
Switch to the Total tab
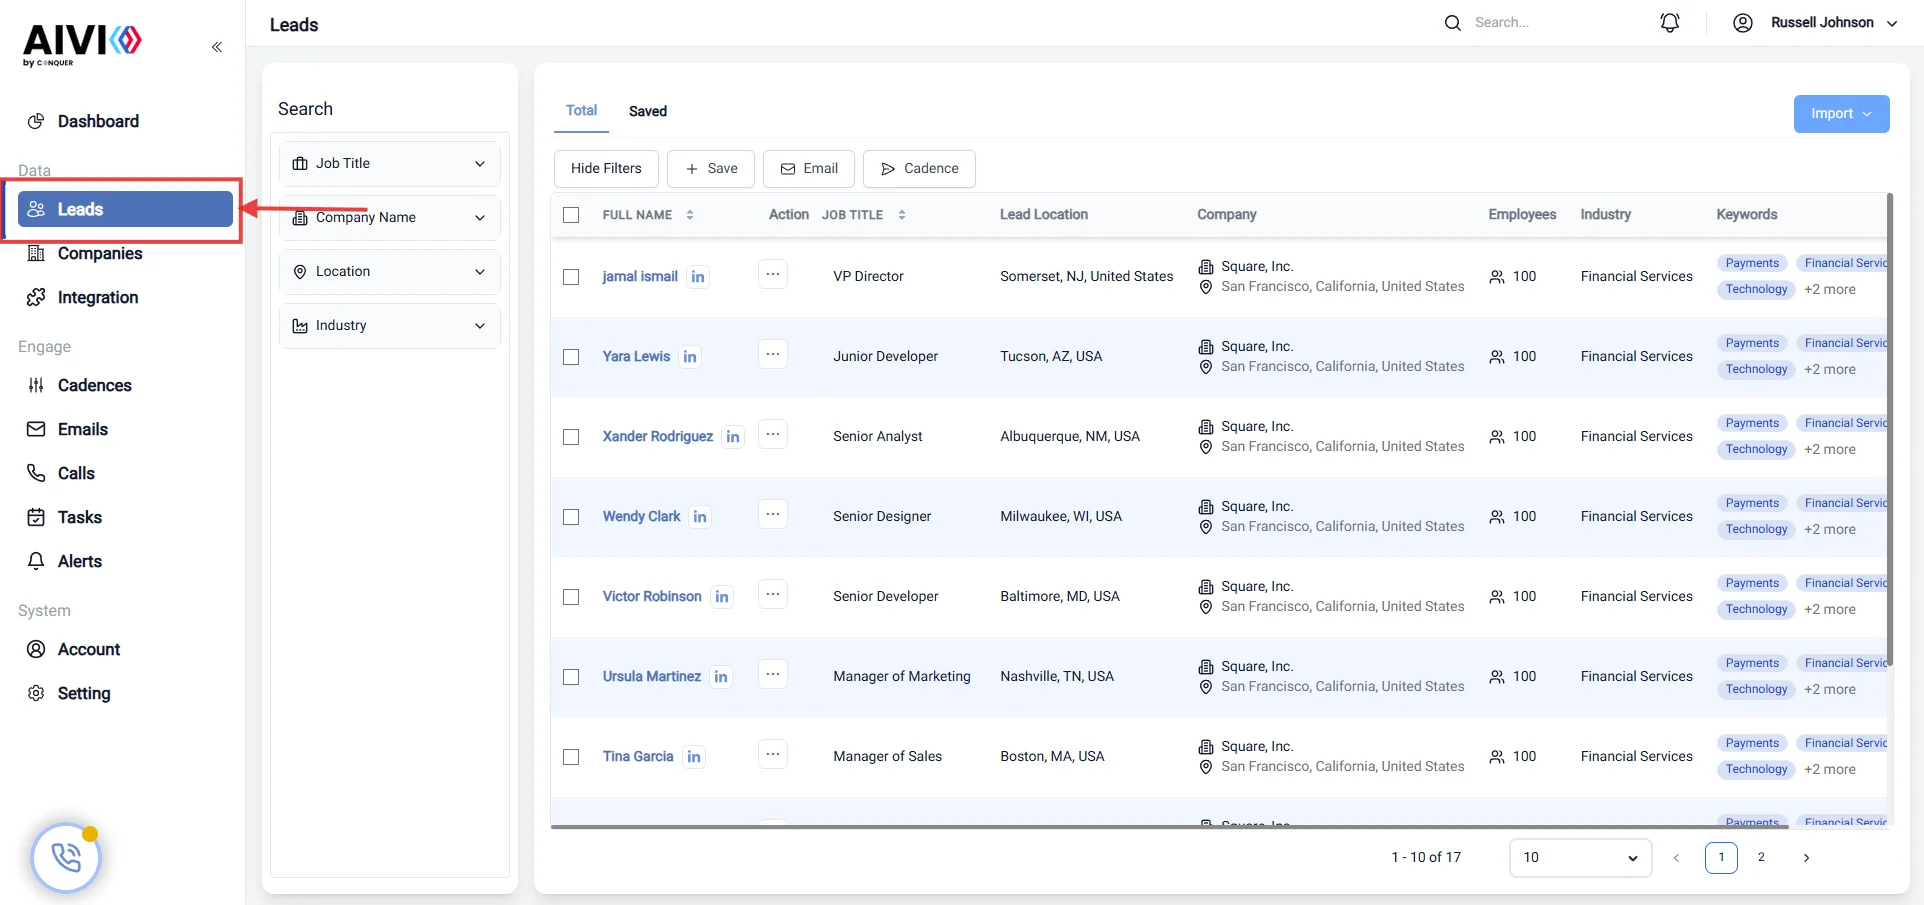pyautogui.click(x=581, y=111)
